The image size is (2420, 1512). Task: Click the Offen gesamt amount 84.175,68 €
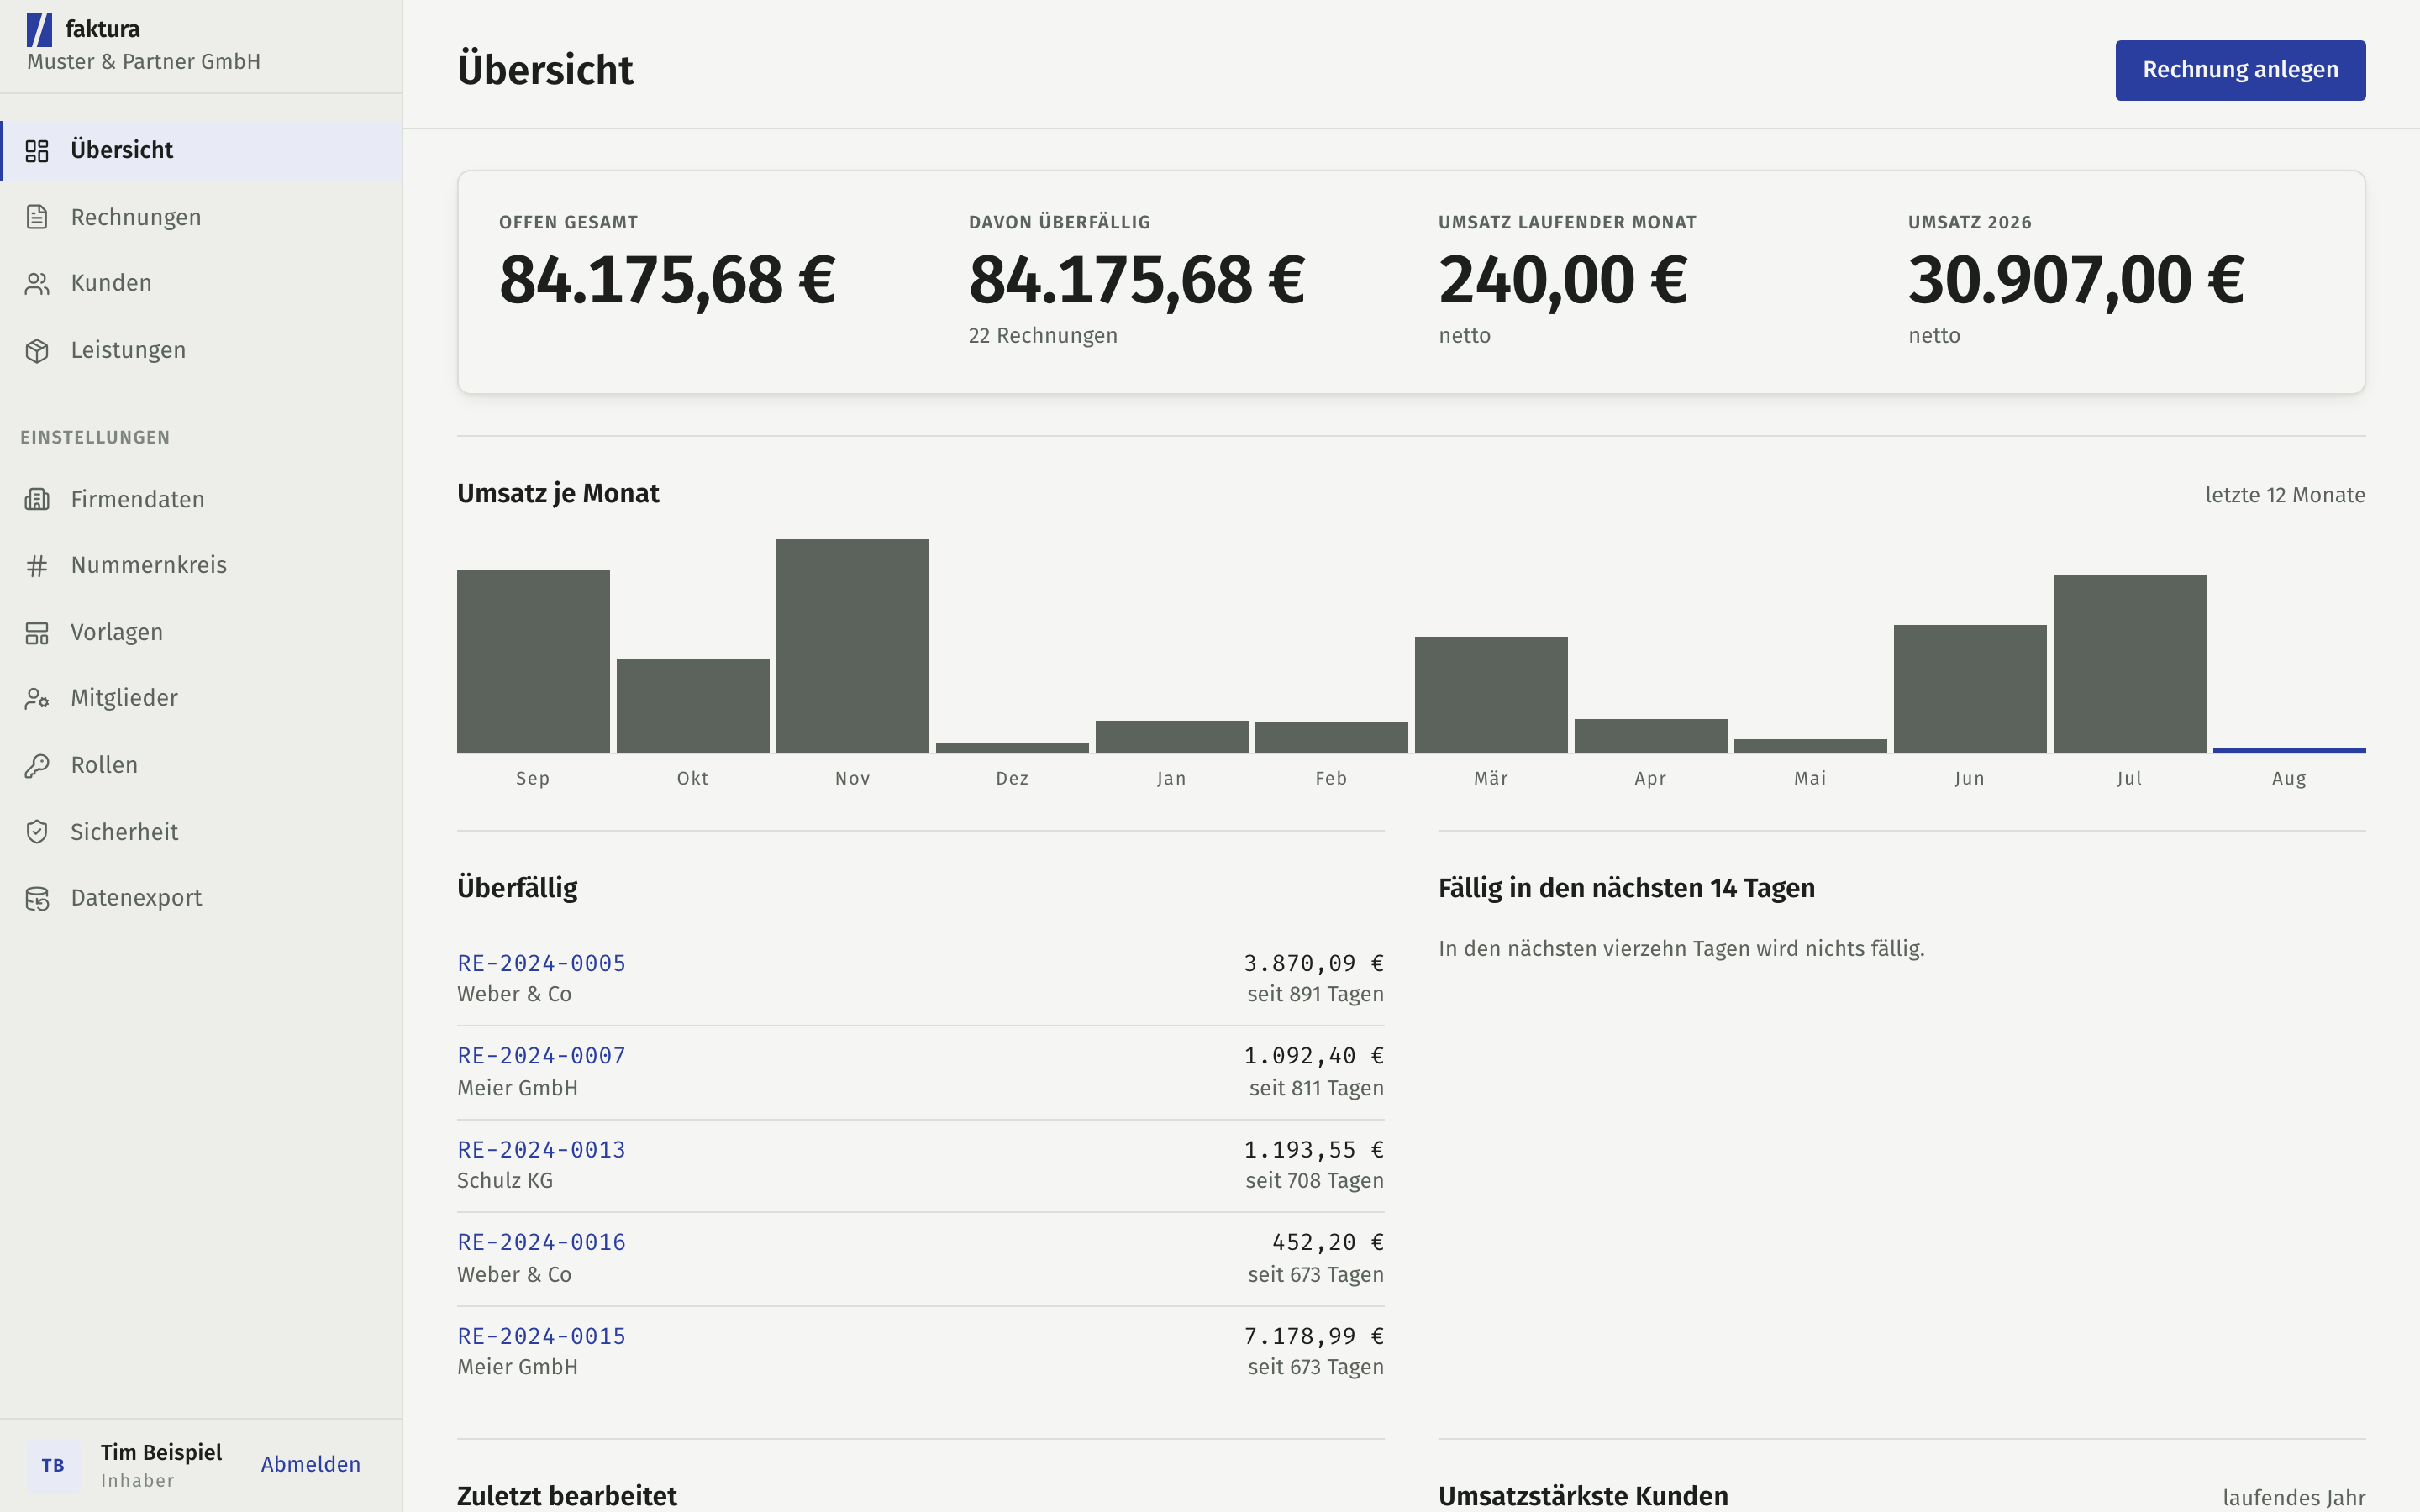click(x=667, y=280)
